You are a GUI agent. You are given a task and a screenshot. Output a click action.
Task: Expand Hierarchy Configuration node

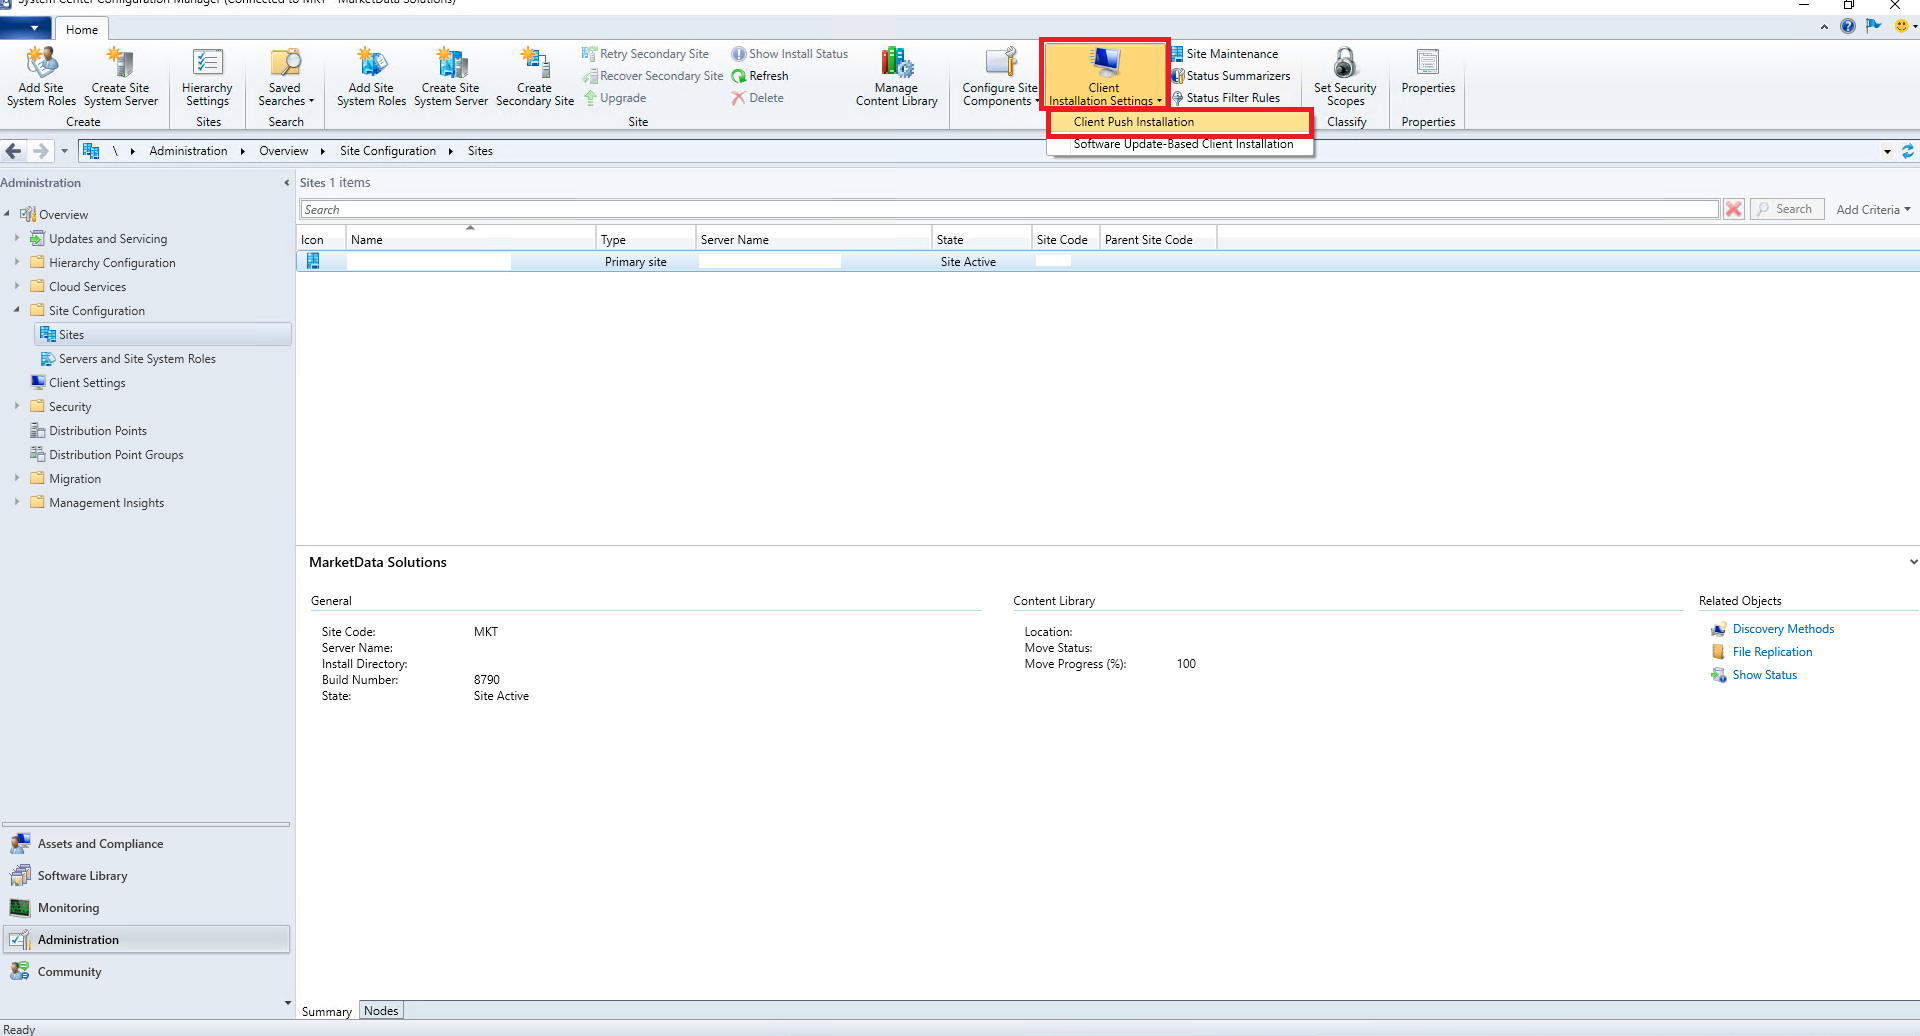(17, 262)
